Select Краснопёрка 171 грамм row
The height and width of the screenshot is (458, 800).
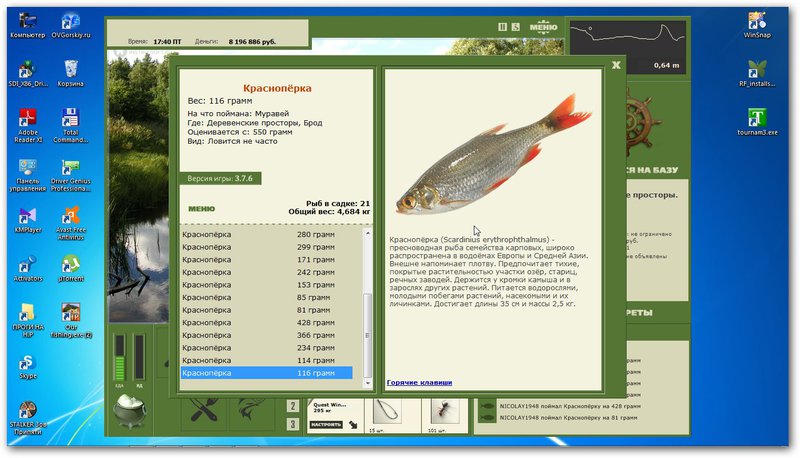[x=266, y=260]
